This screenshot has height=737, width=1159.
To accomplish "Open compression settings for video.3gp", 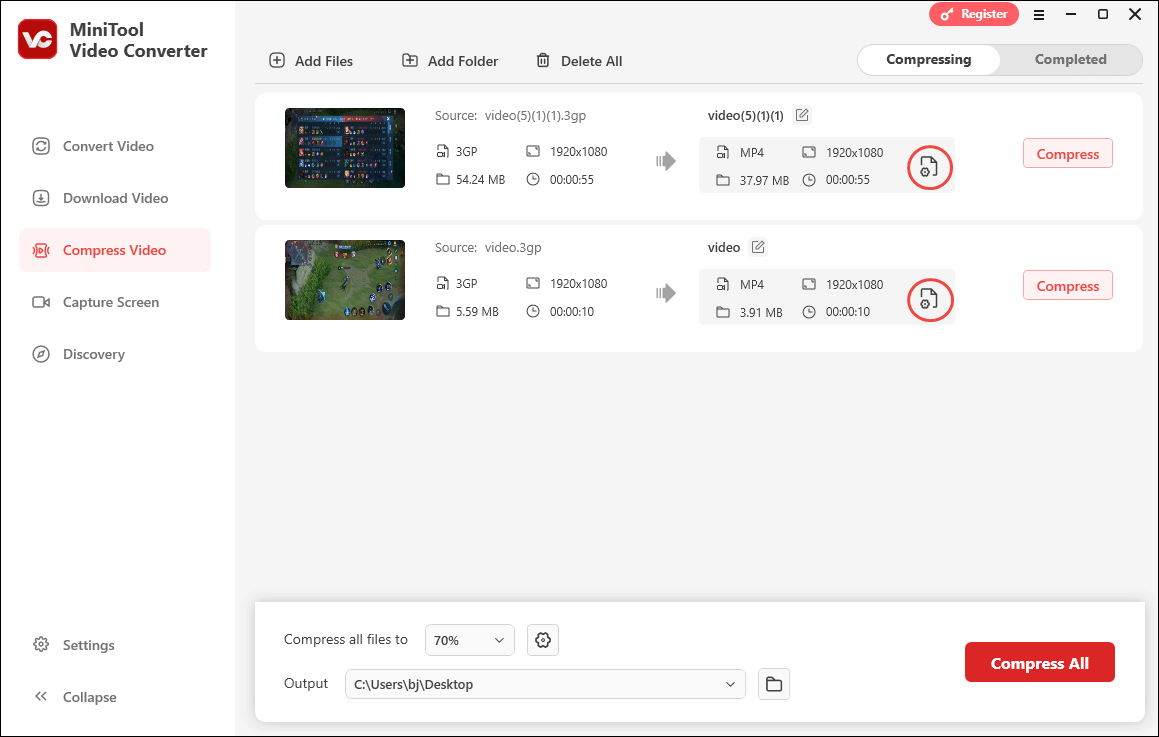I will (928, 299).
